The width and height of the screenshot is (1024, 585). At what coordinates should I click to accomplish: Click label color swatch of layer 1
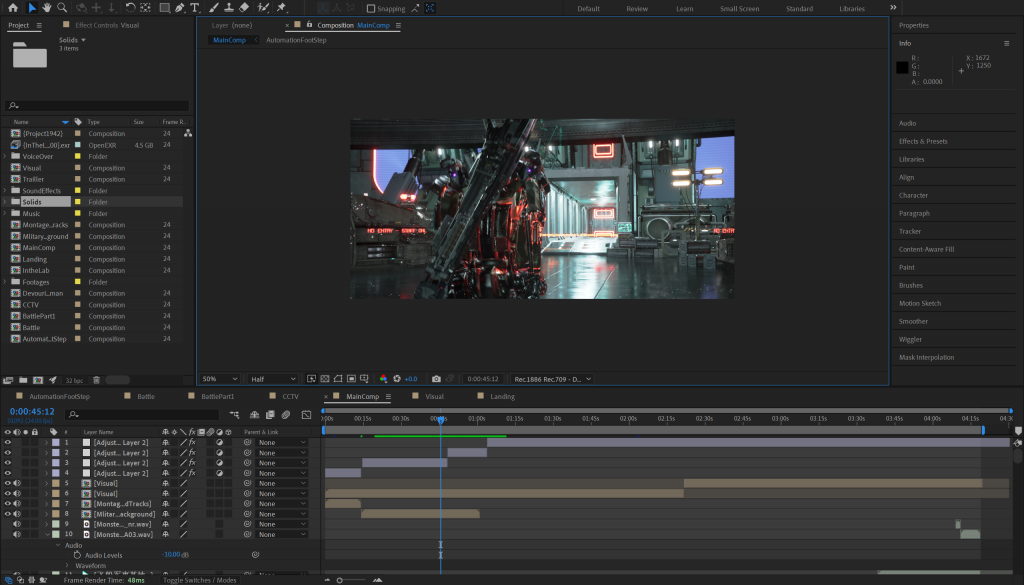(56, 442)
